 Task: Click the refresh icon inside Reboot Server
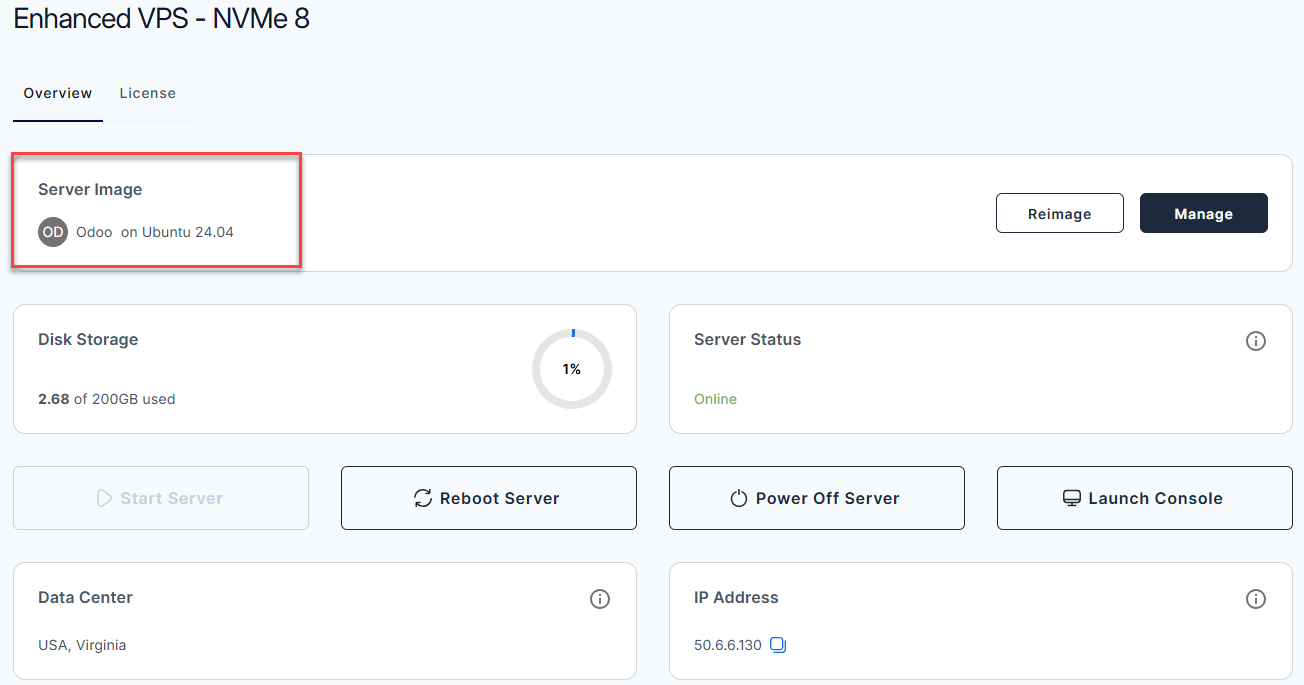point(422,497)
